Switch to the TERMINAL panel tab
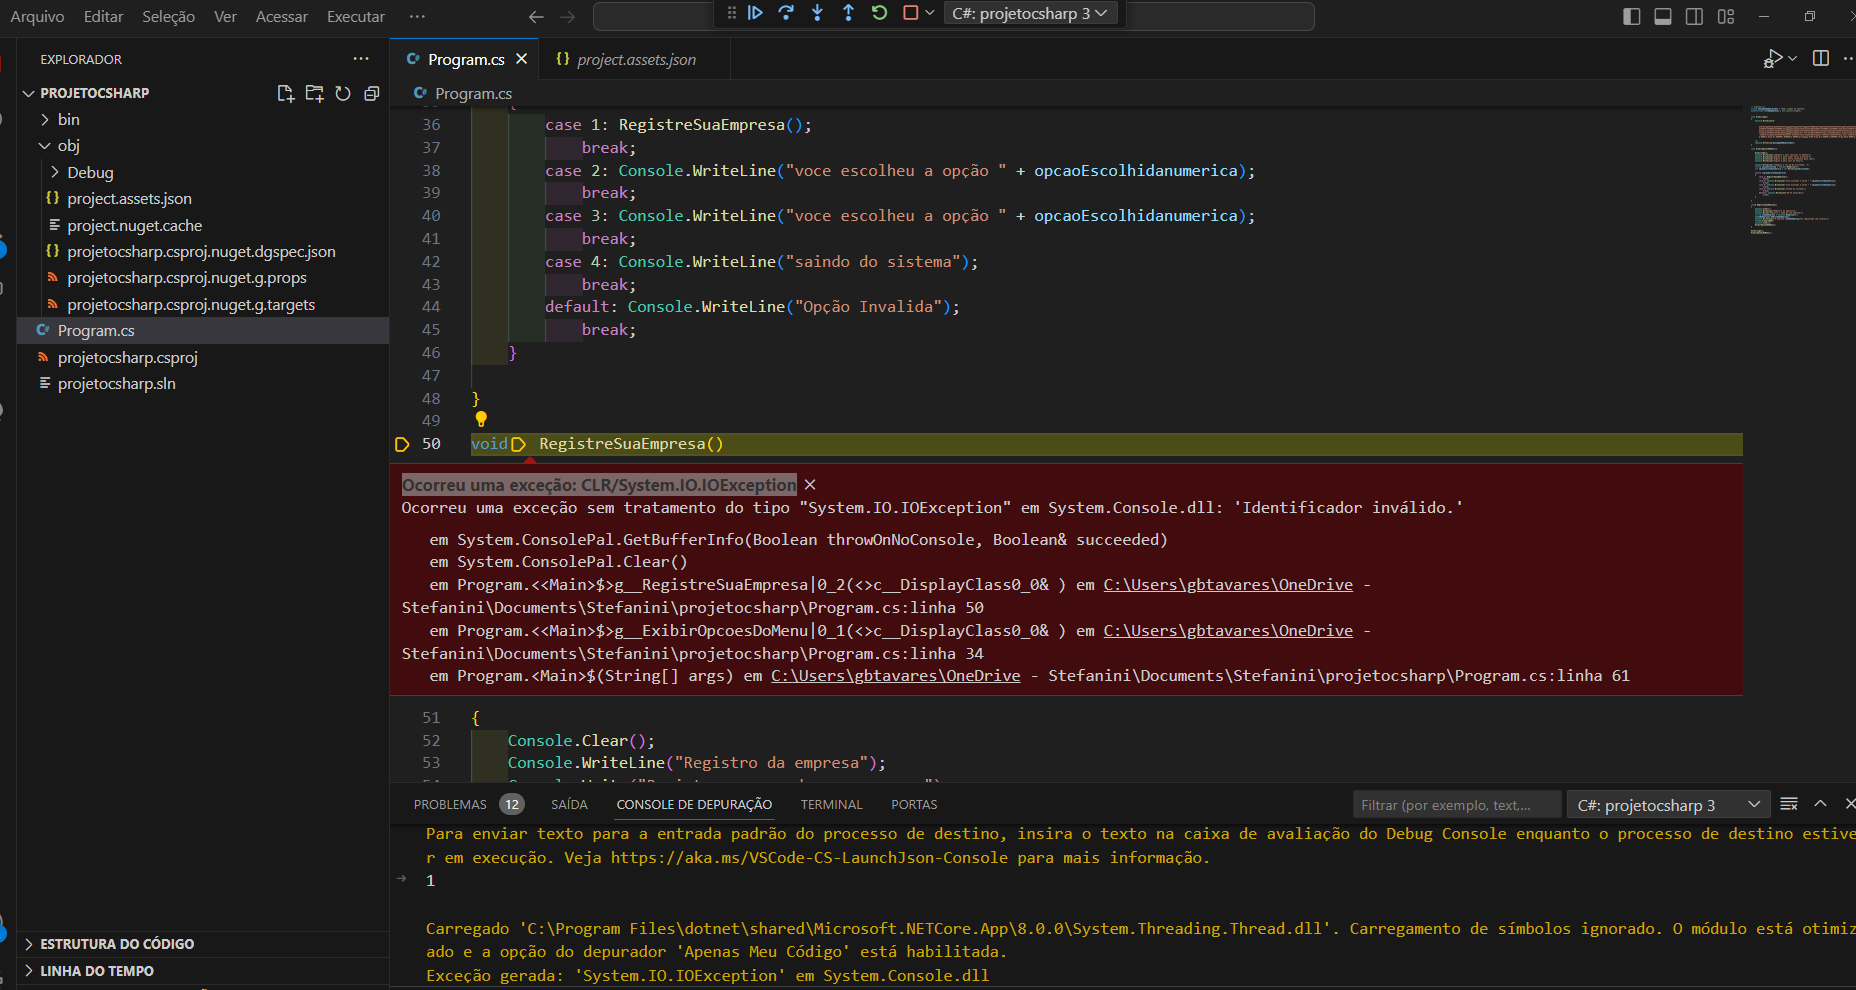 [x=831, y=804]
